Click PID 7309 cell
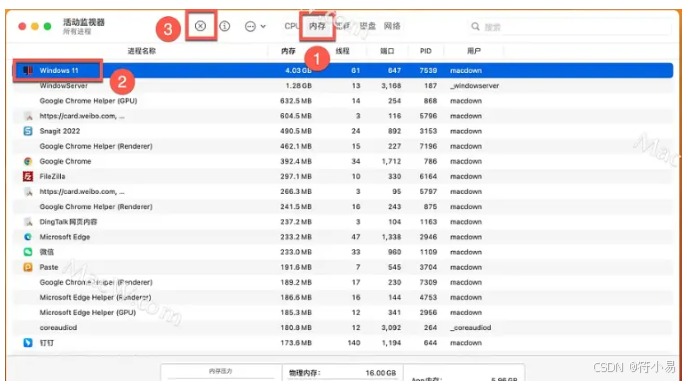This screenshot has height=381, width=684. (428, 282)
